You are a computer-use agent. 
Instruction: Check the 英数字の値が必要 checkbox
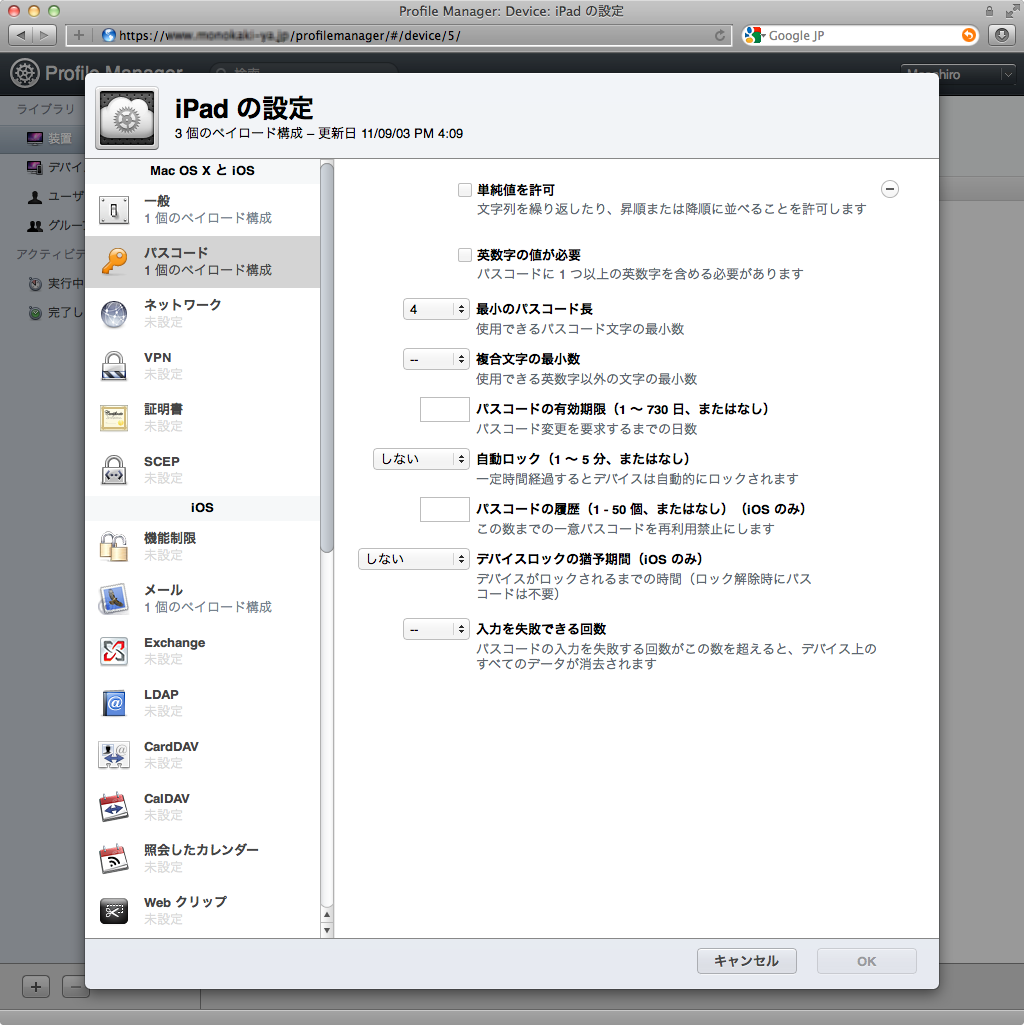465,255
